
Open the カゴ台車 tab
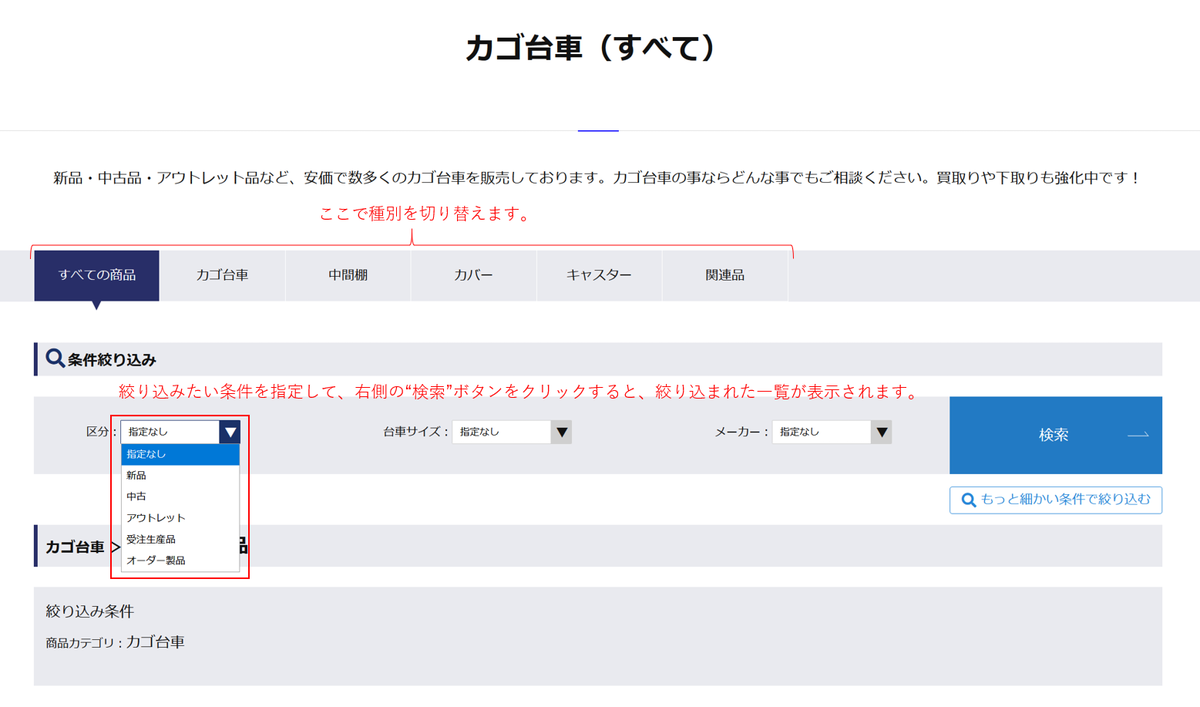click(x=222, y=275)
